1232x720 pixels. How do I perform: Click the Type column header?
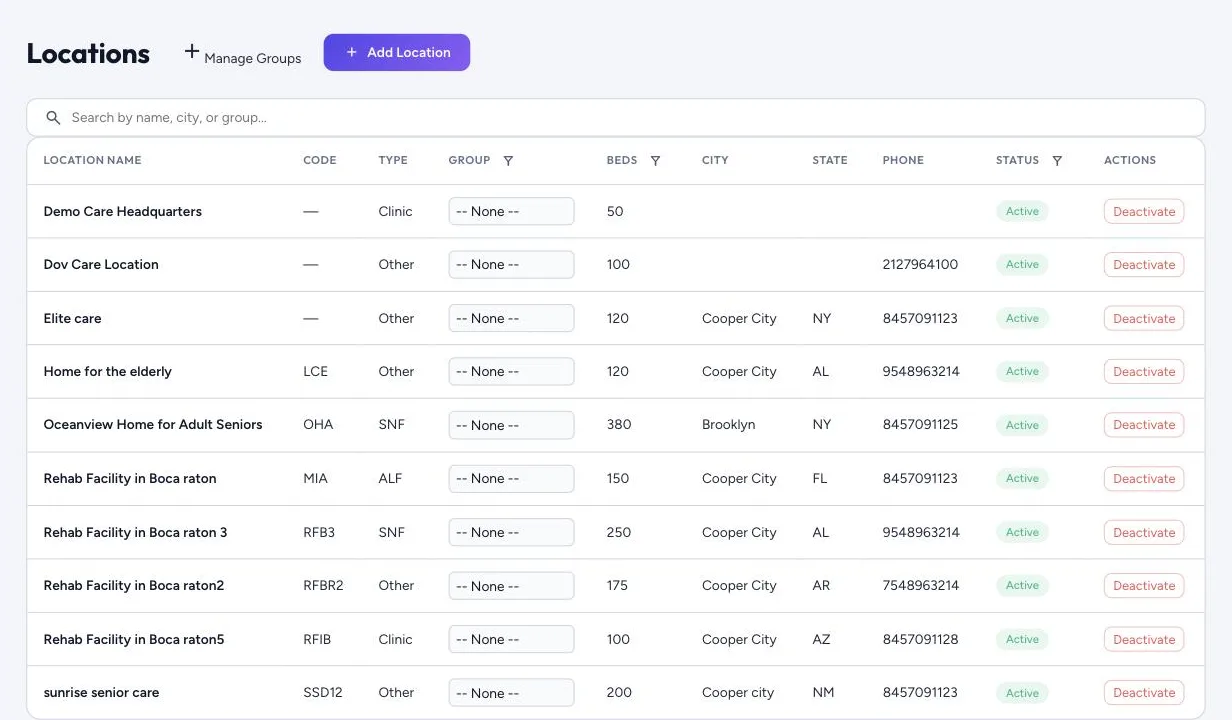pos(393,160)
